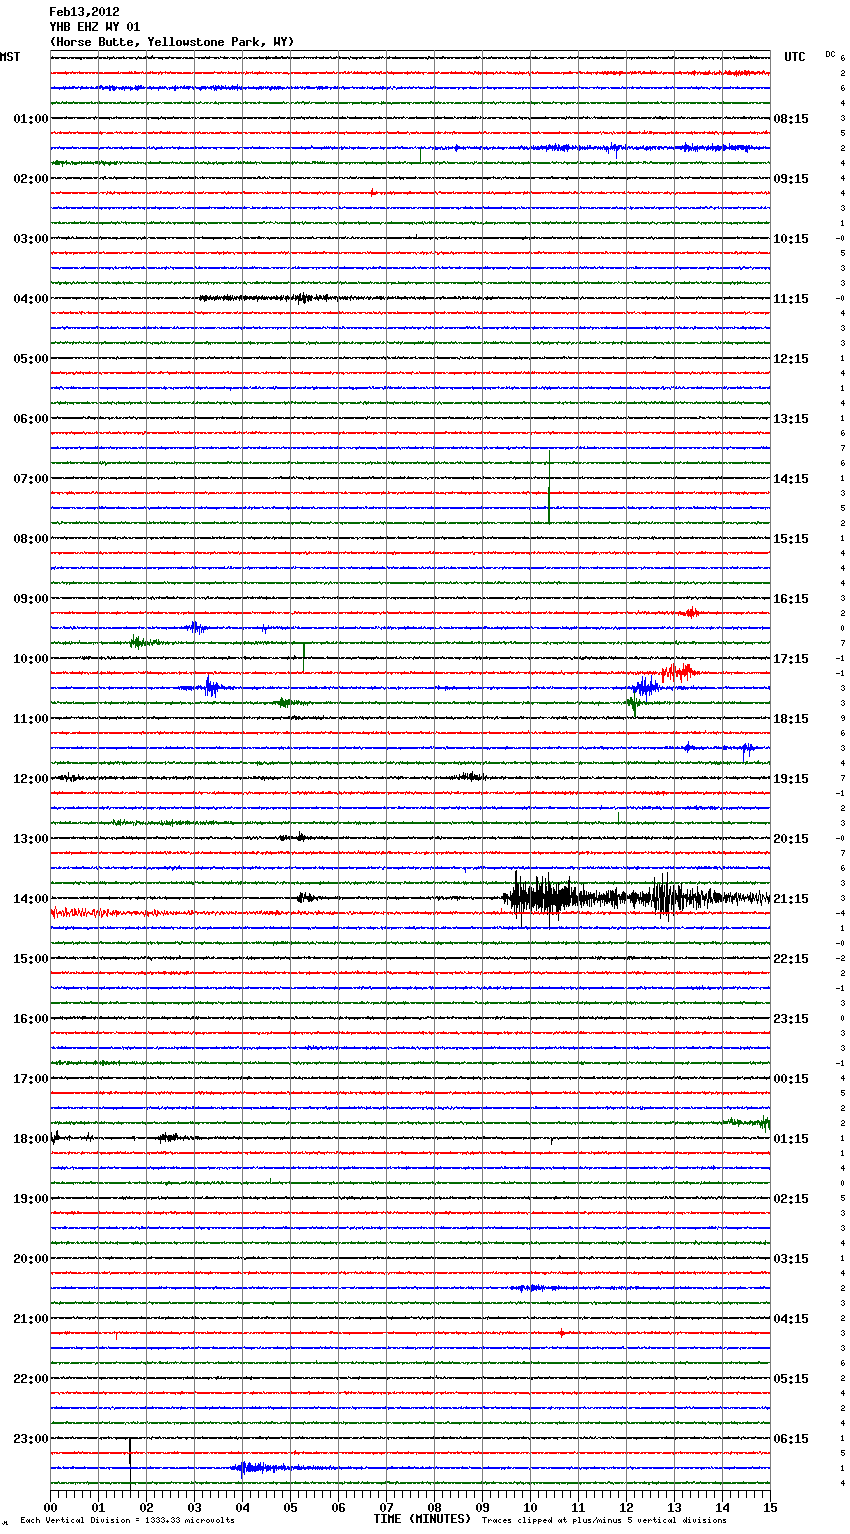Select the station code "YHB EHZ WY 01"
Viewport: 850px width, 1534px height.
[x=95, y=27]
